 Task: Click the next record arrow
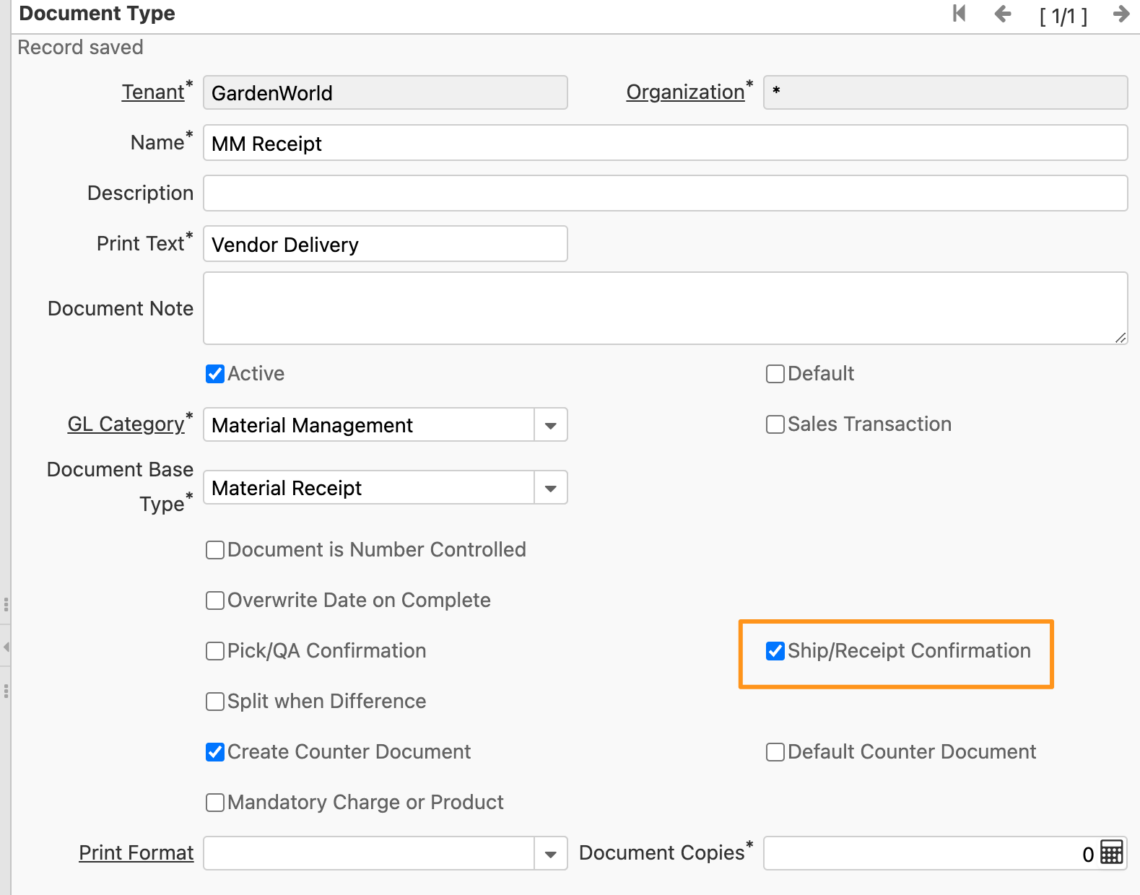1119,14
